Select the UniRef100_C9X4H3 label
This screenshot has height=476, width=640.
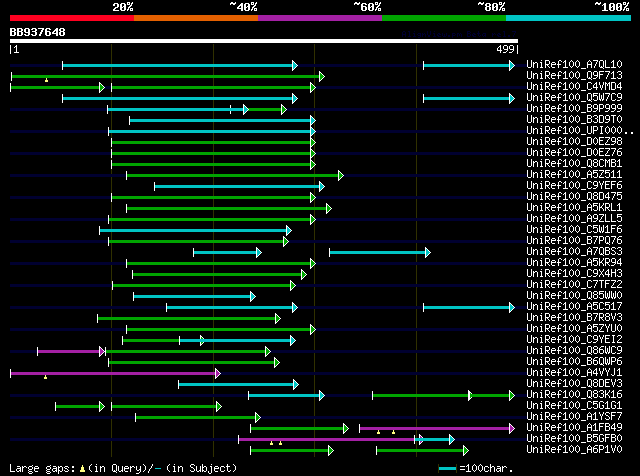574,274
